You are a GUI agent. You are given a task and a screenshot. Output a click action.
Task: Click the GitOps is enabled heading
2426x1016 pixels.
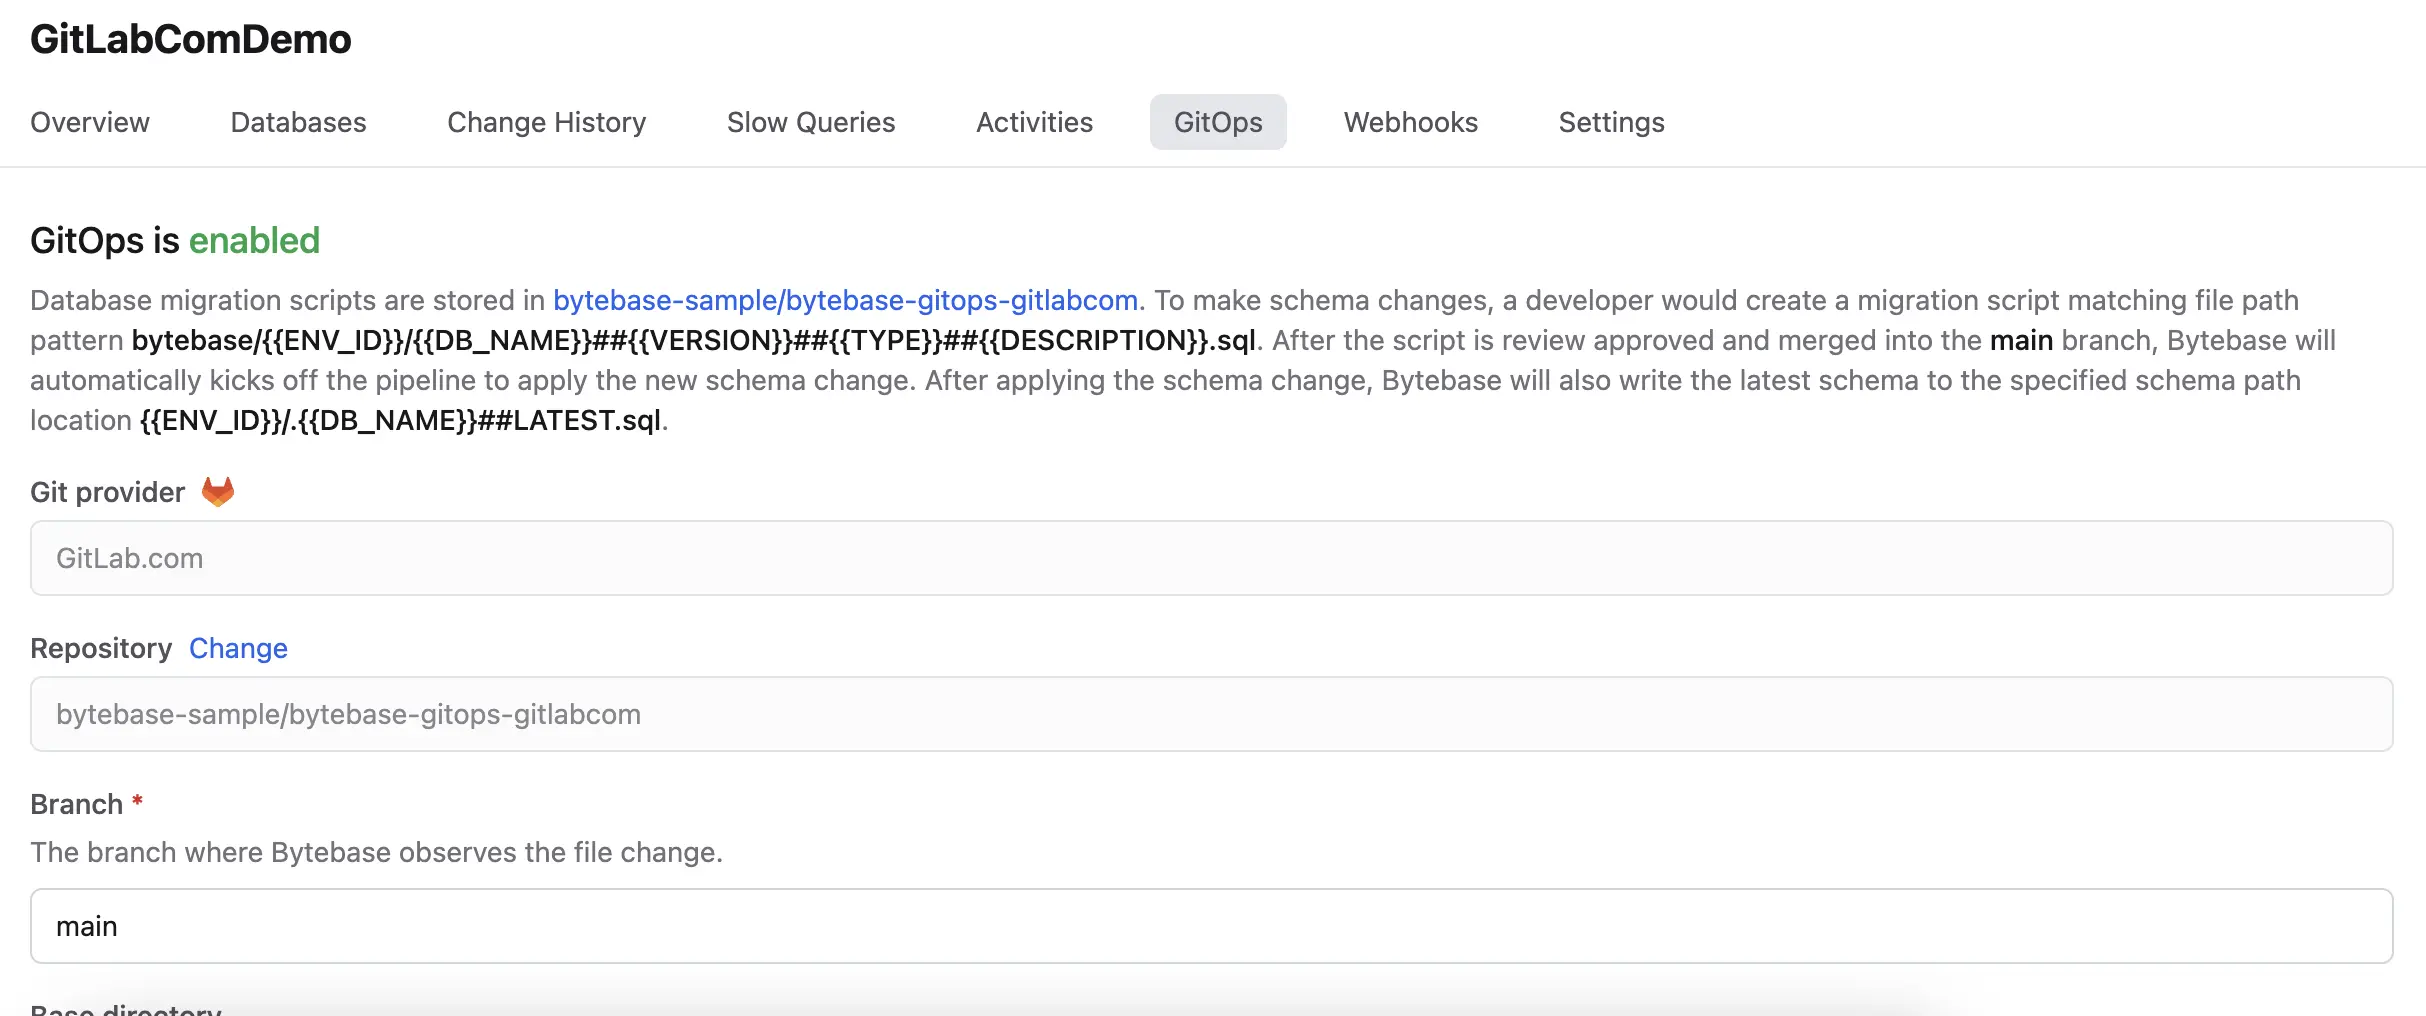coord(175,240)
